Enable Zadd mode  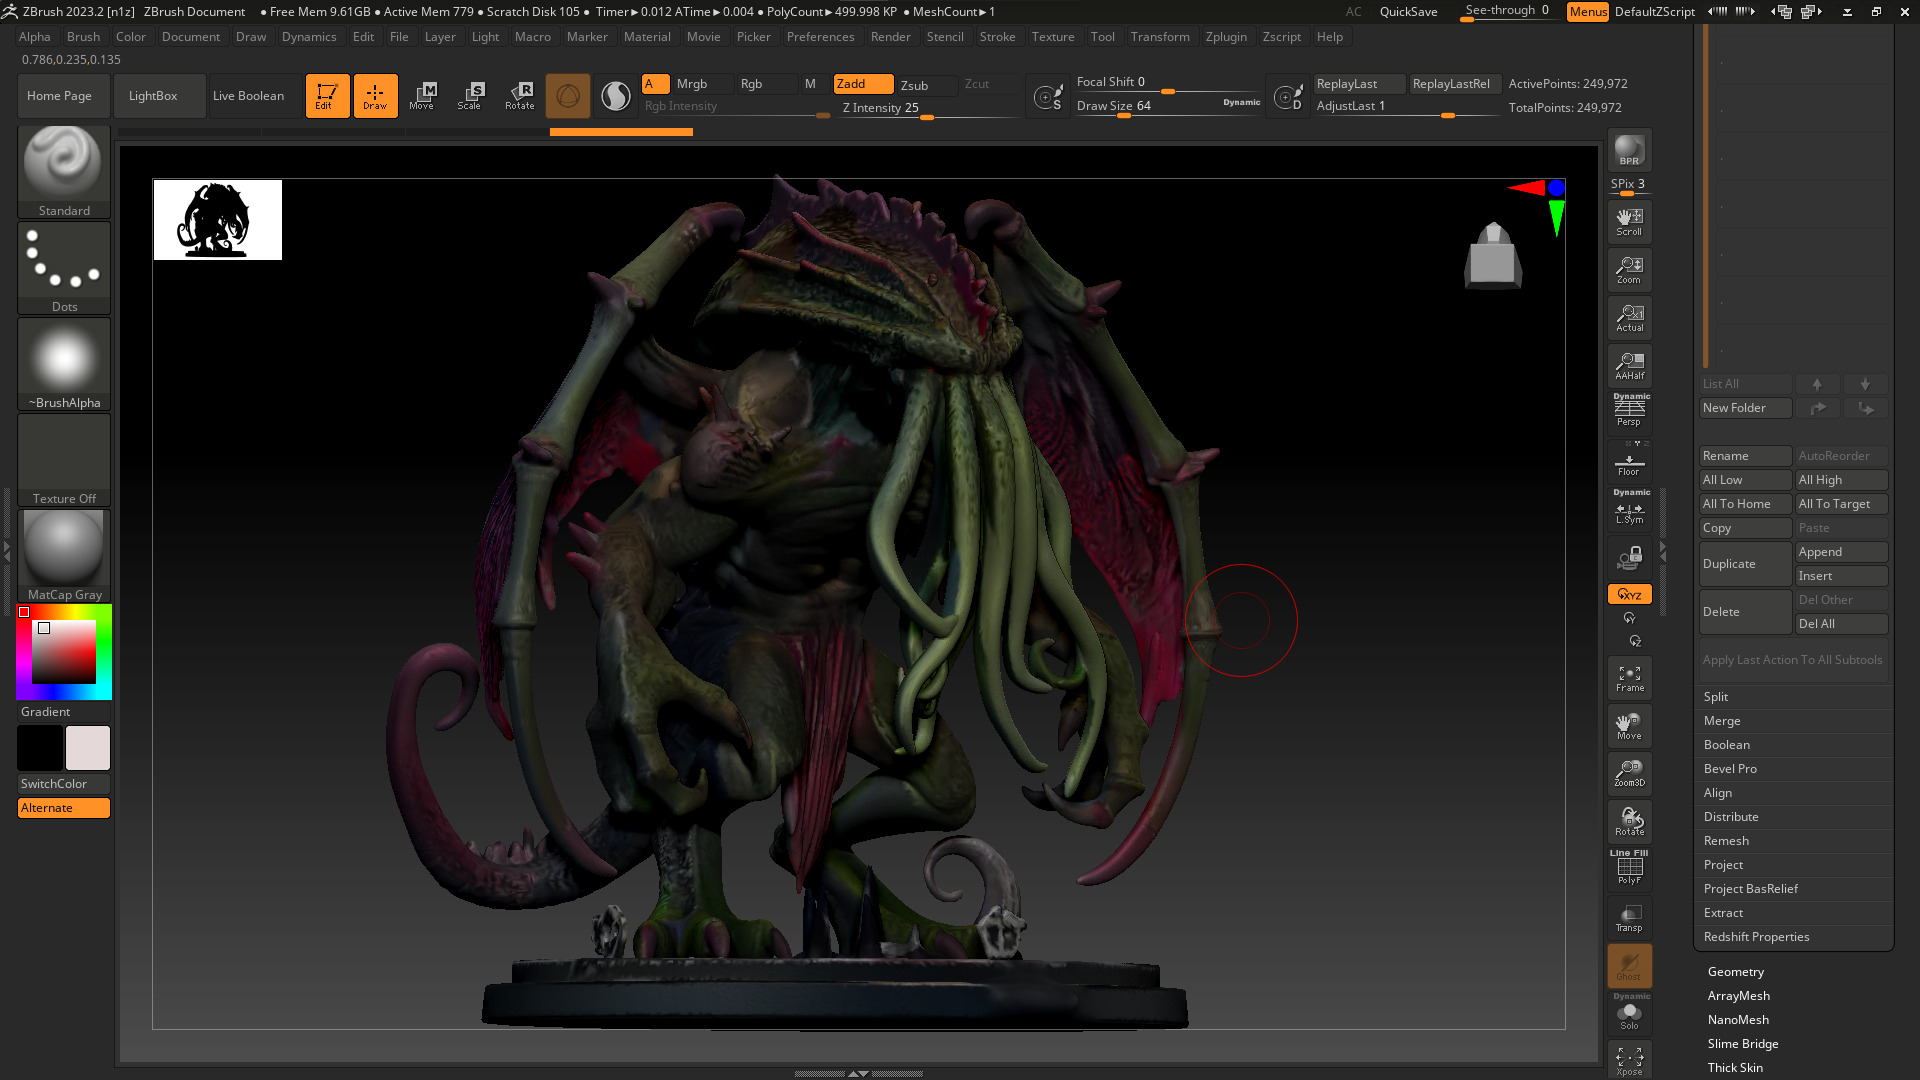coord(863,84)
